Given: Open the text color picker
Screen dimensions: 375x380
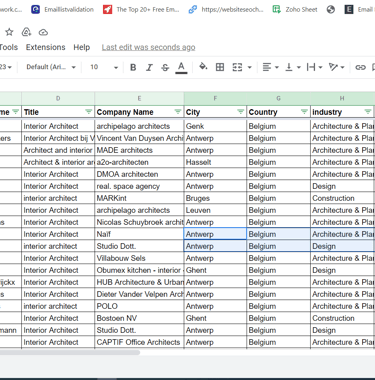Looking at the screenshot, I should pyautogui.click(x=181, y=67).
